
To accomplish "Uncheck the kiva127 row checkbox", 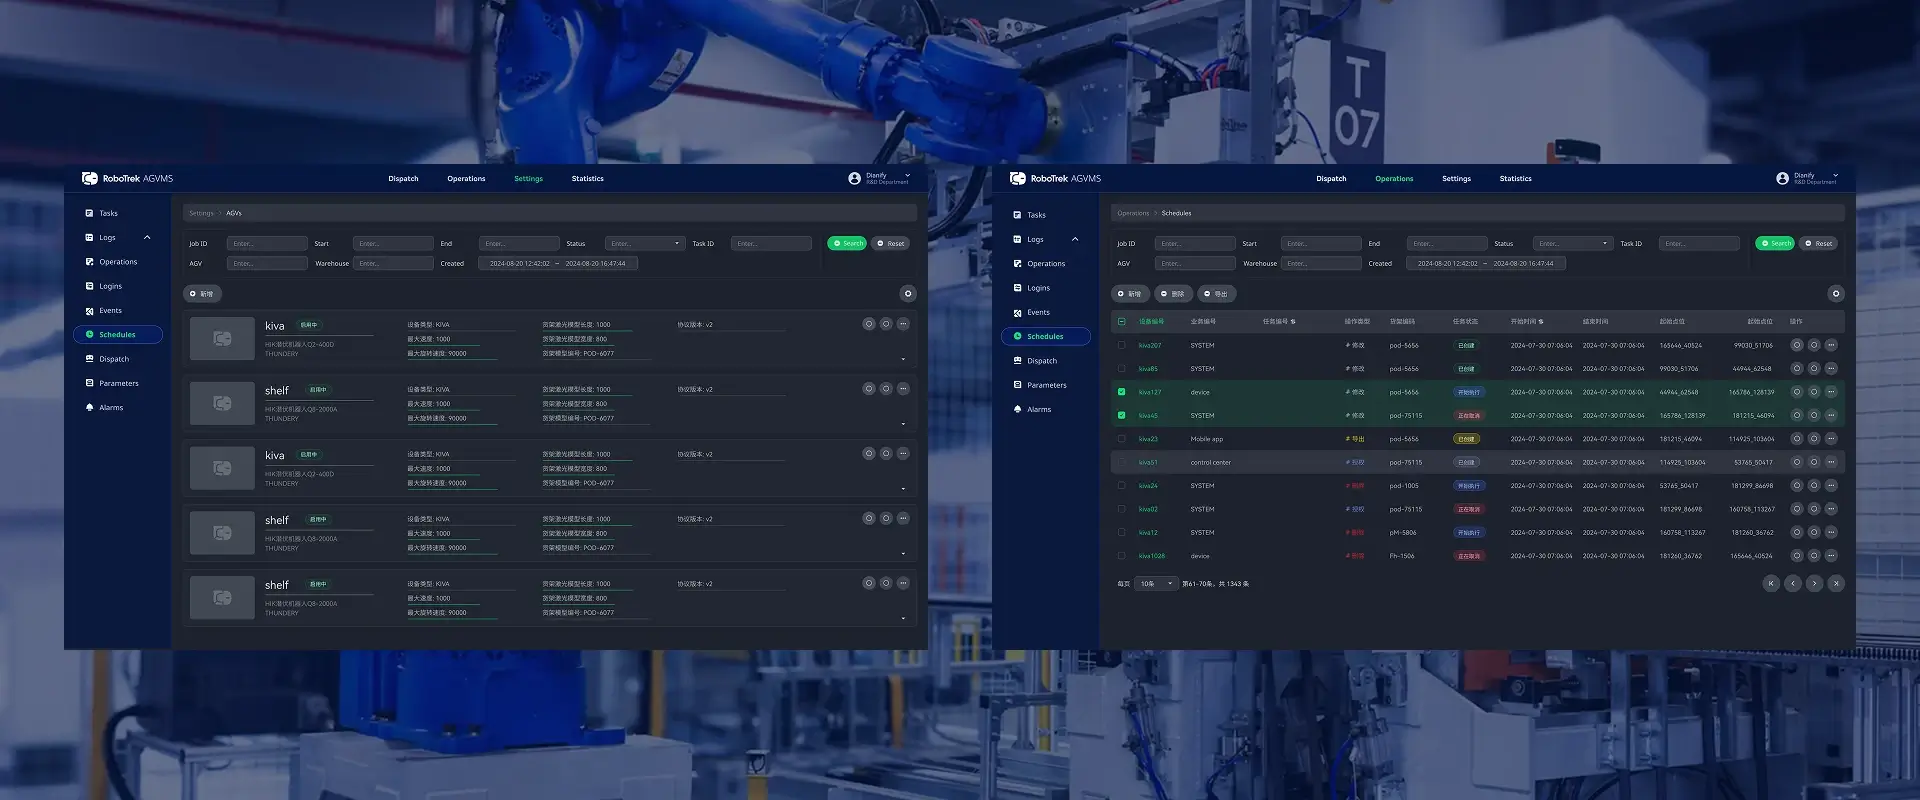I will coord(1121,392).
